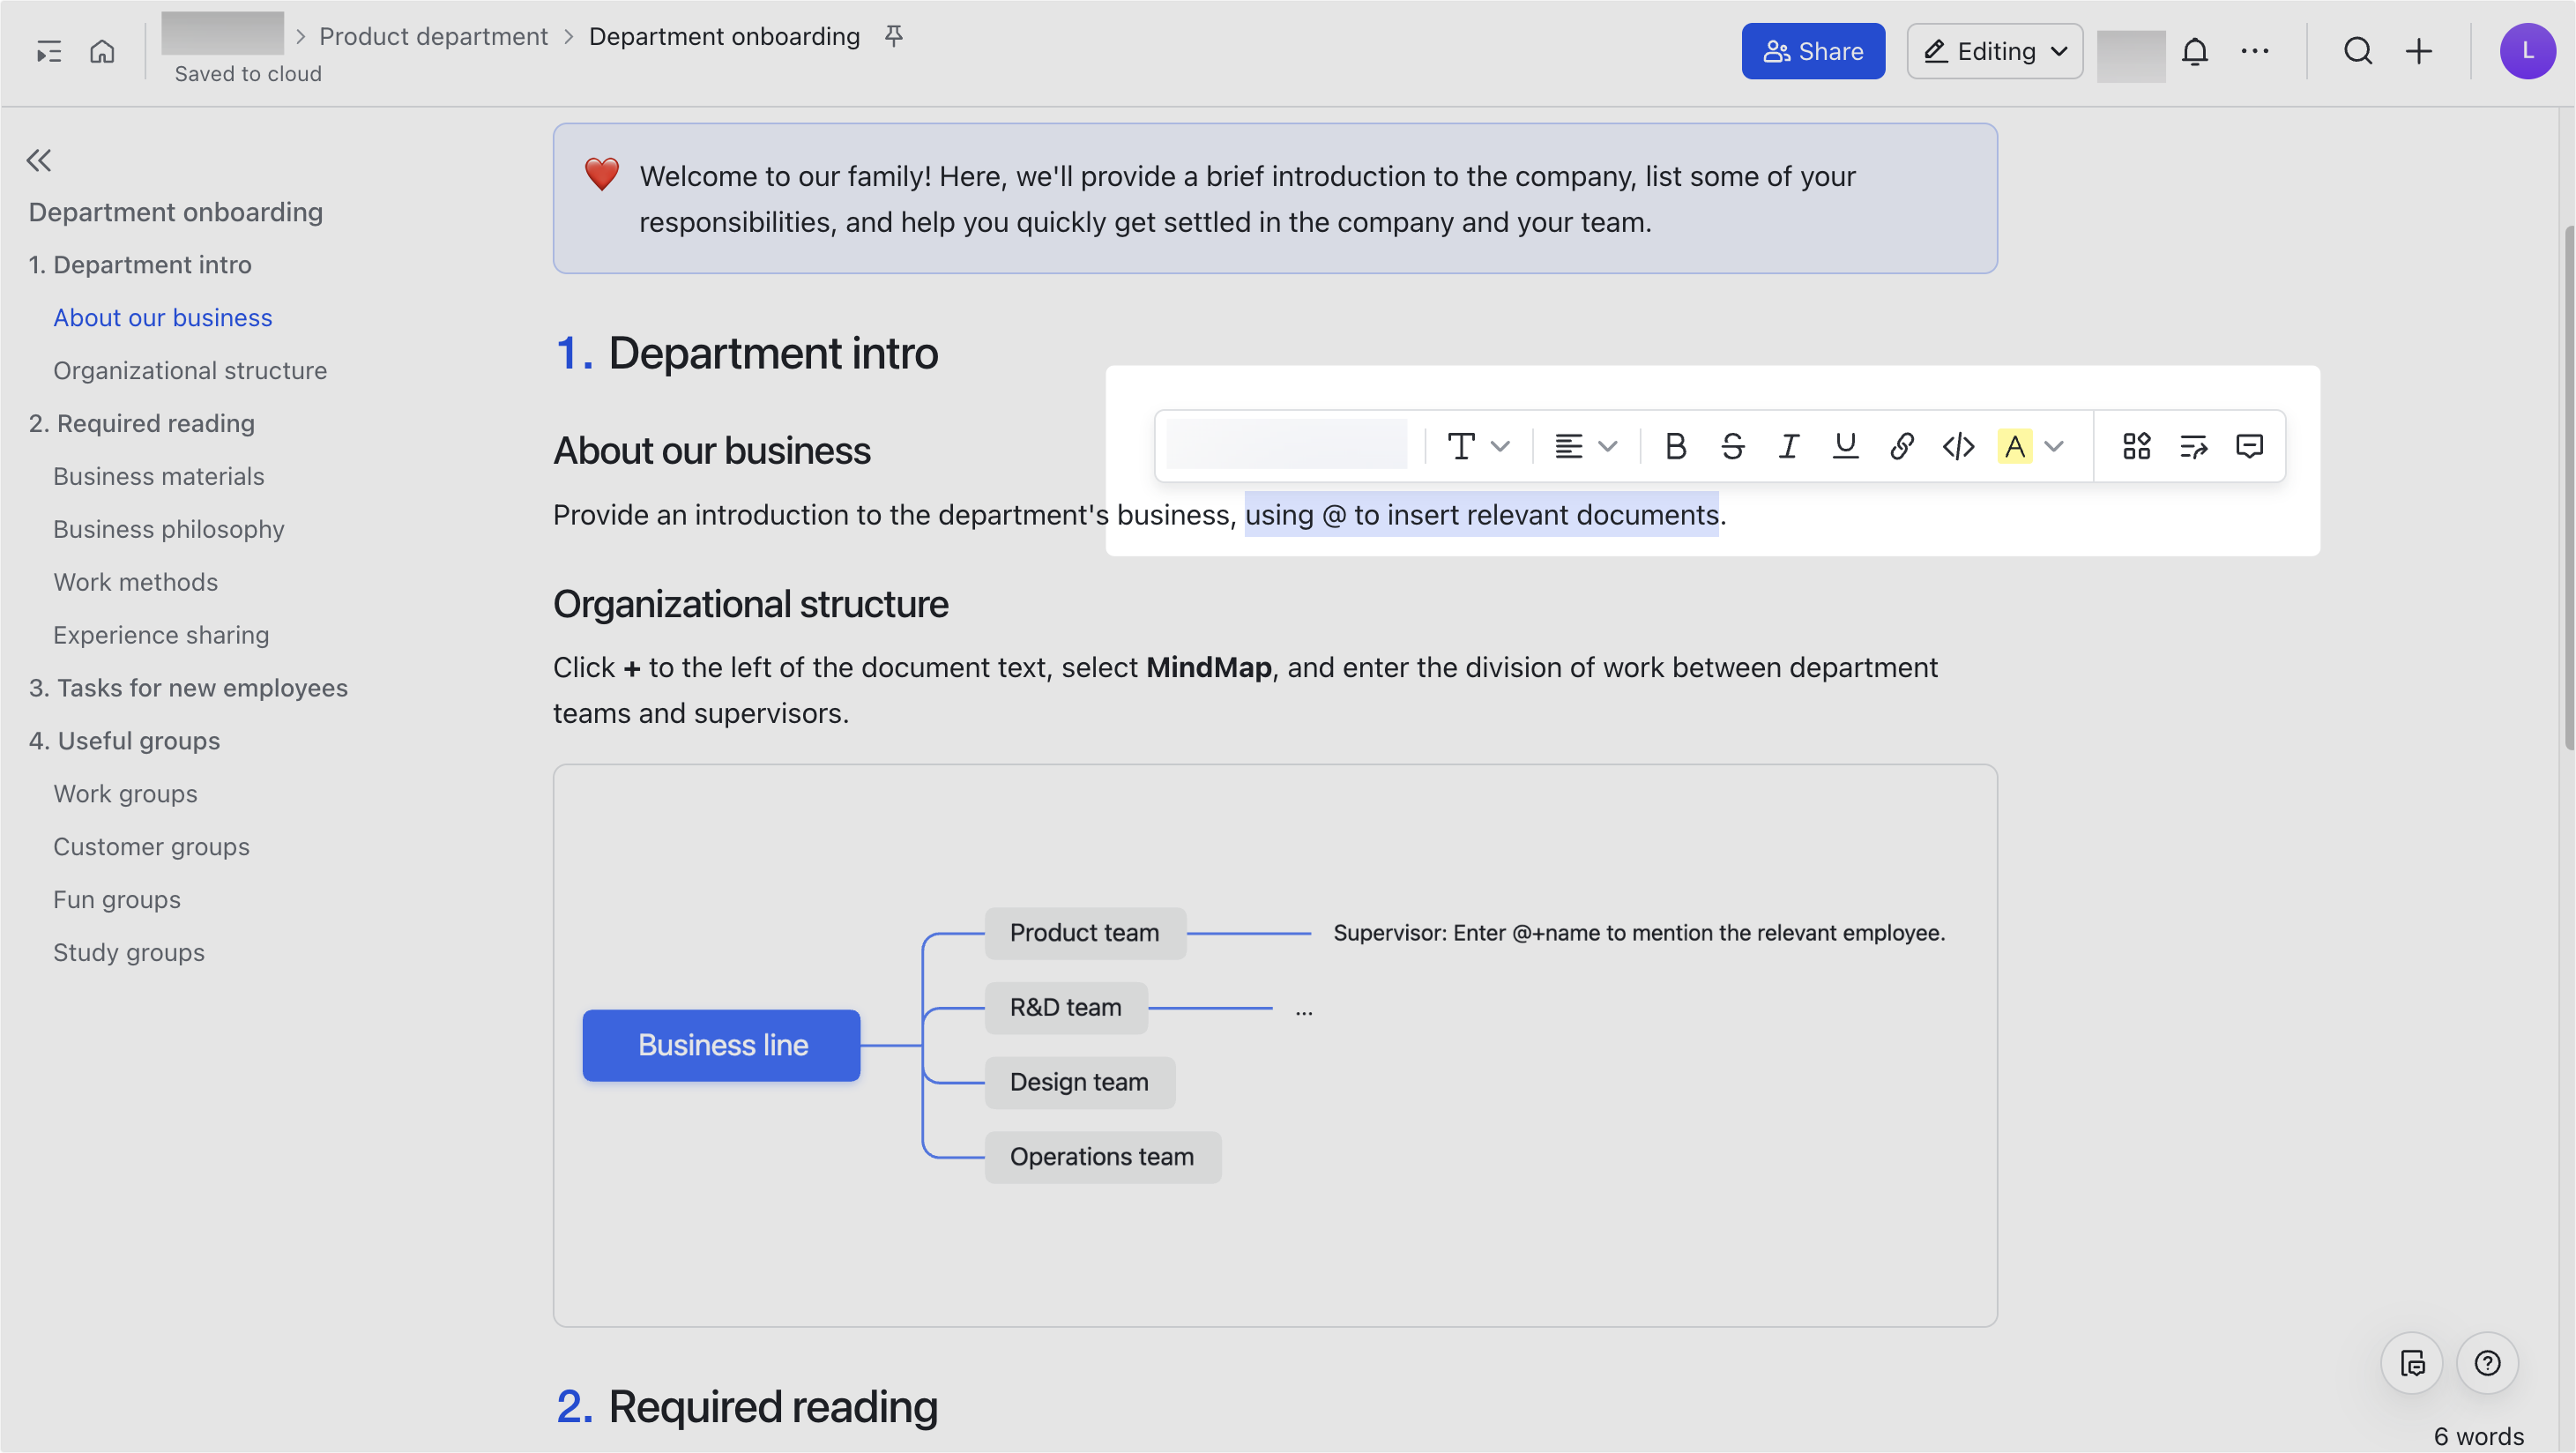Add a comment to the selected text
This screenshot has height=1453, width=2576.
pos(2249,447)
